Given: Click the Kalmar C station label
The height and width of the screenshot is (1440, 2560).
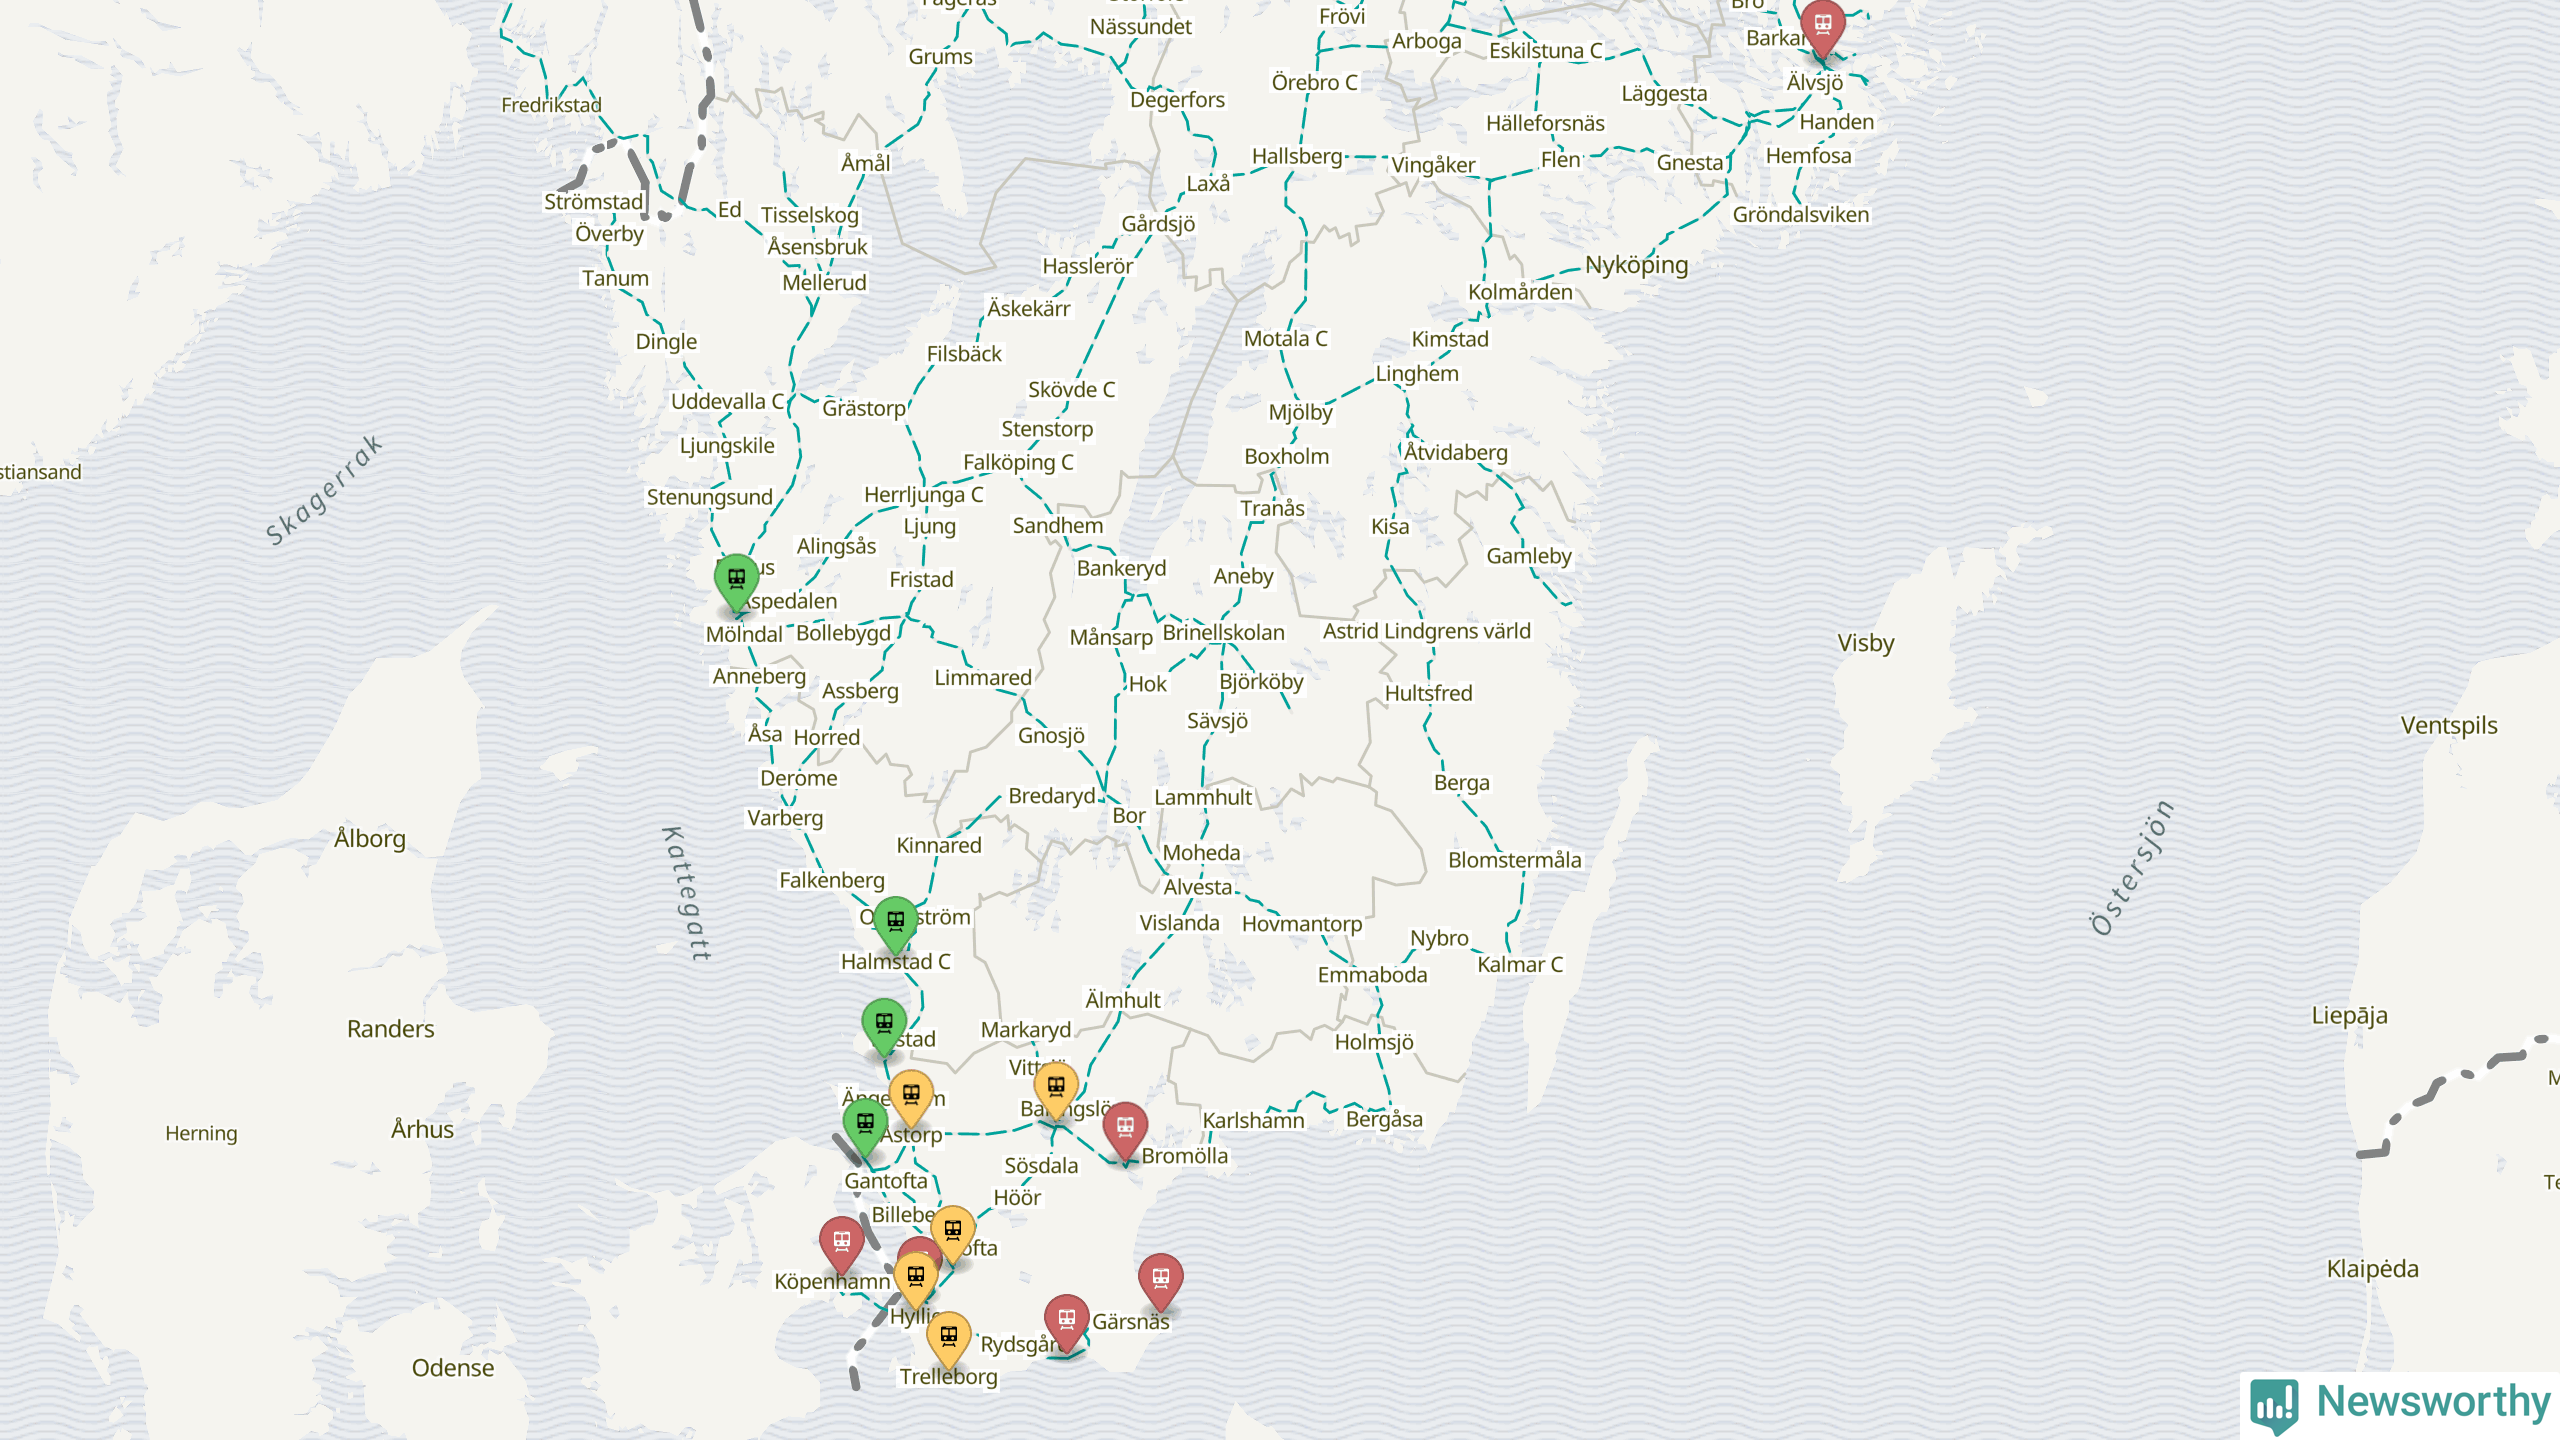Looking at the screenshot, I should coord(1519,965).
